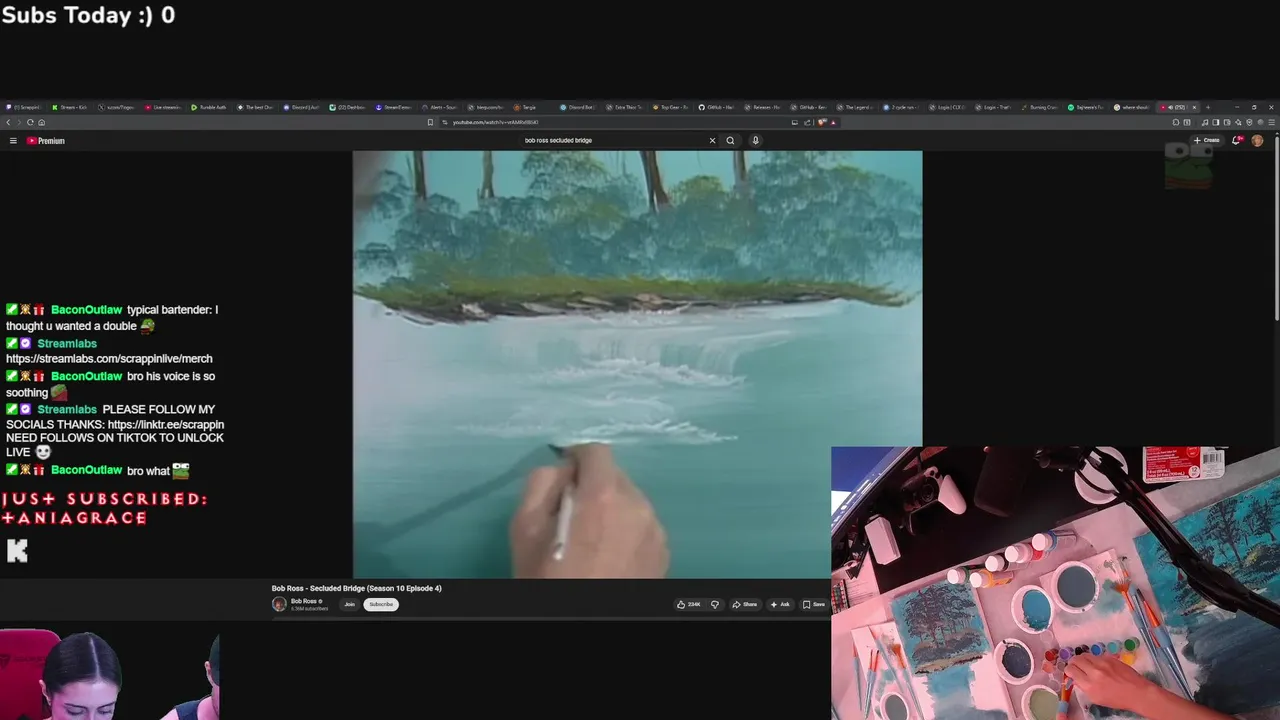Open YouTube notifications bell

tap(1237, 140)
